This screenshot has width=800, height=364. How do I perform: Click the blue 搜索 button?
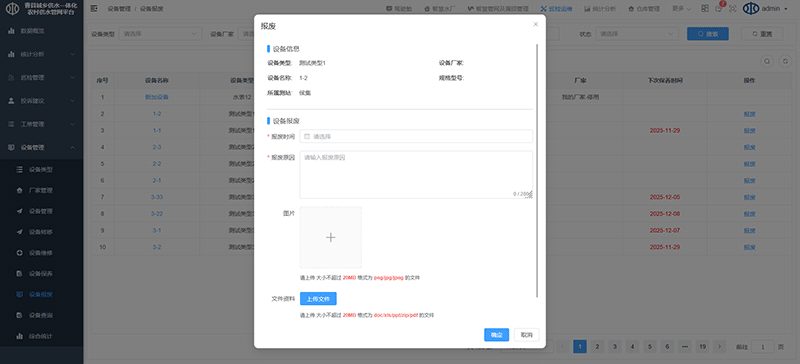click(x=708, y=34)
